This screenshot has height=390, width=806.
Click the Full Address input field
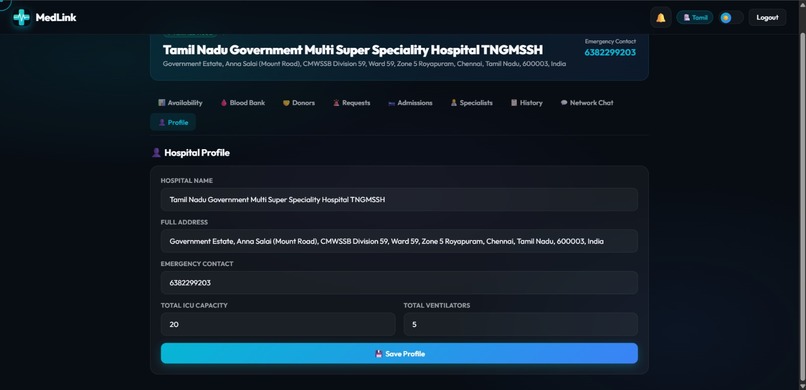[x=399, y=241]
